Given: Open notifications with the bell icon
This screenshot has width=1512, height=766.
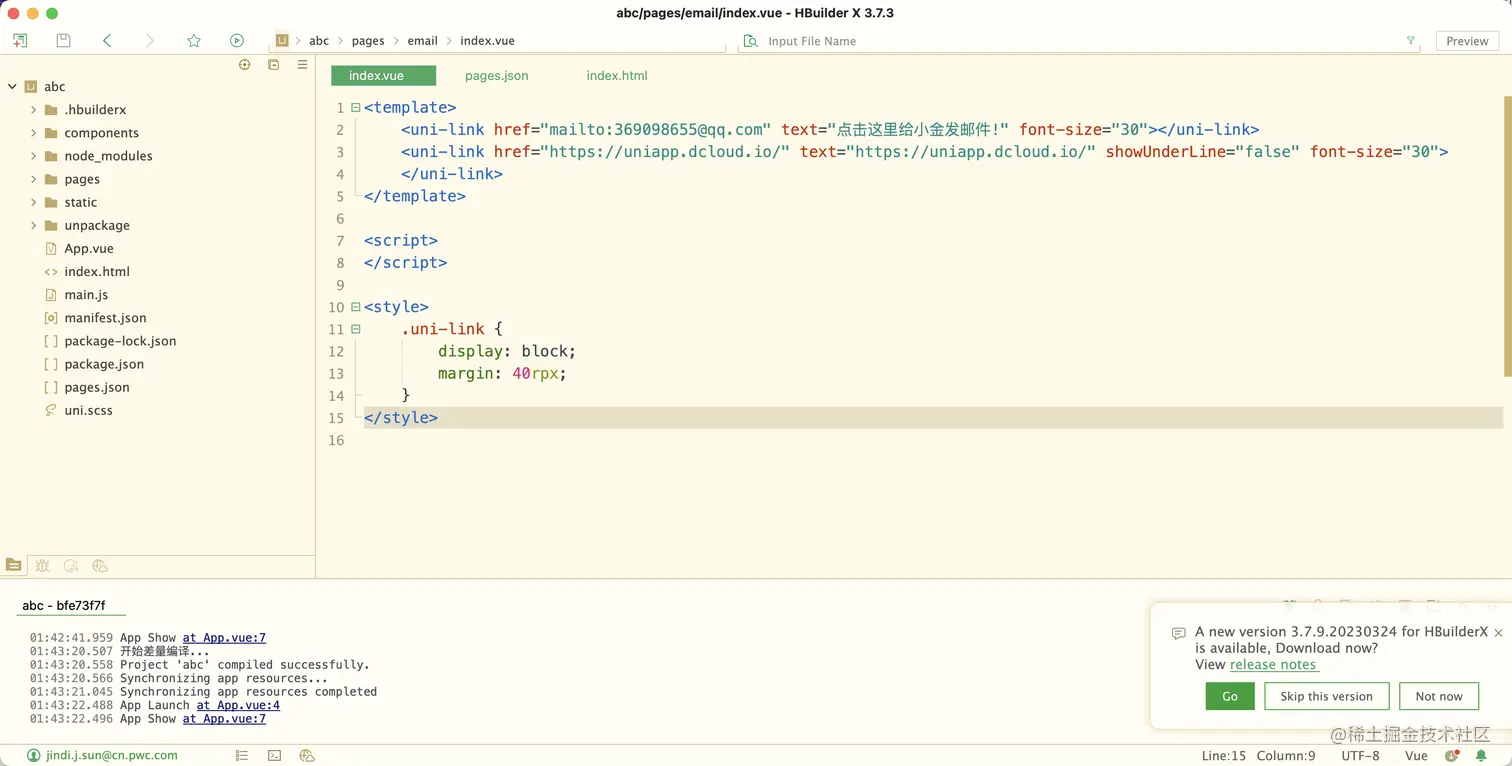Looking at the screenshot, I should coord(1482,756).
